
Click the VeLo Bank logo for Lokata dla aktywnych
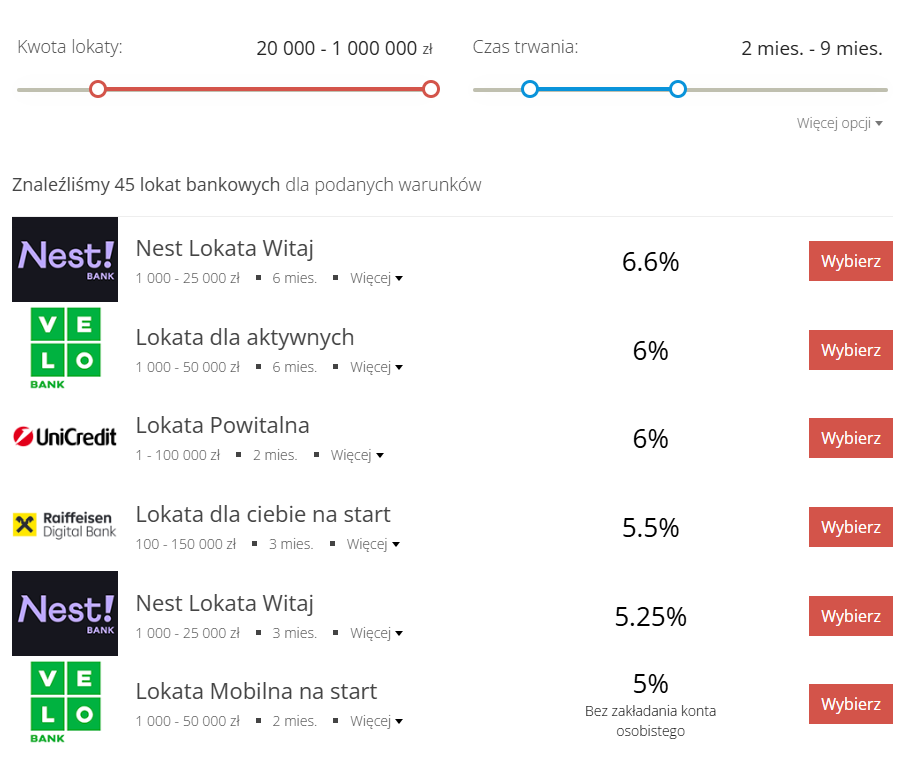pyautogui.click(x=65, y=348)
